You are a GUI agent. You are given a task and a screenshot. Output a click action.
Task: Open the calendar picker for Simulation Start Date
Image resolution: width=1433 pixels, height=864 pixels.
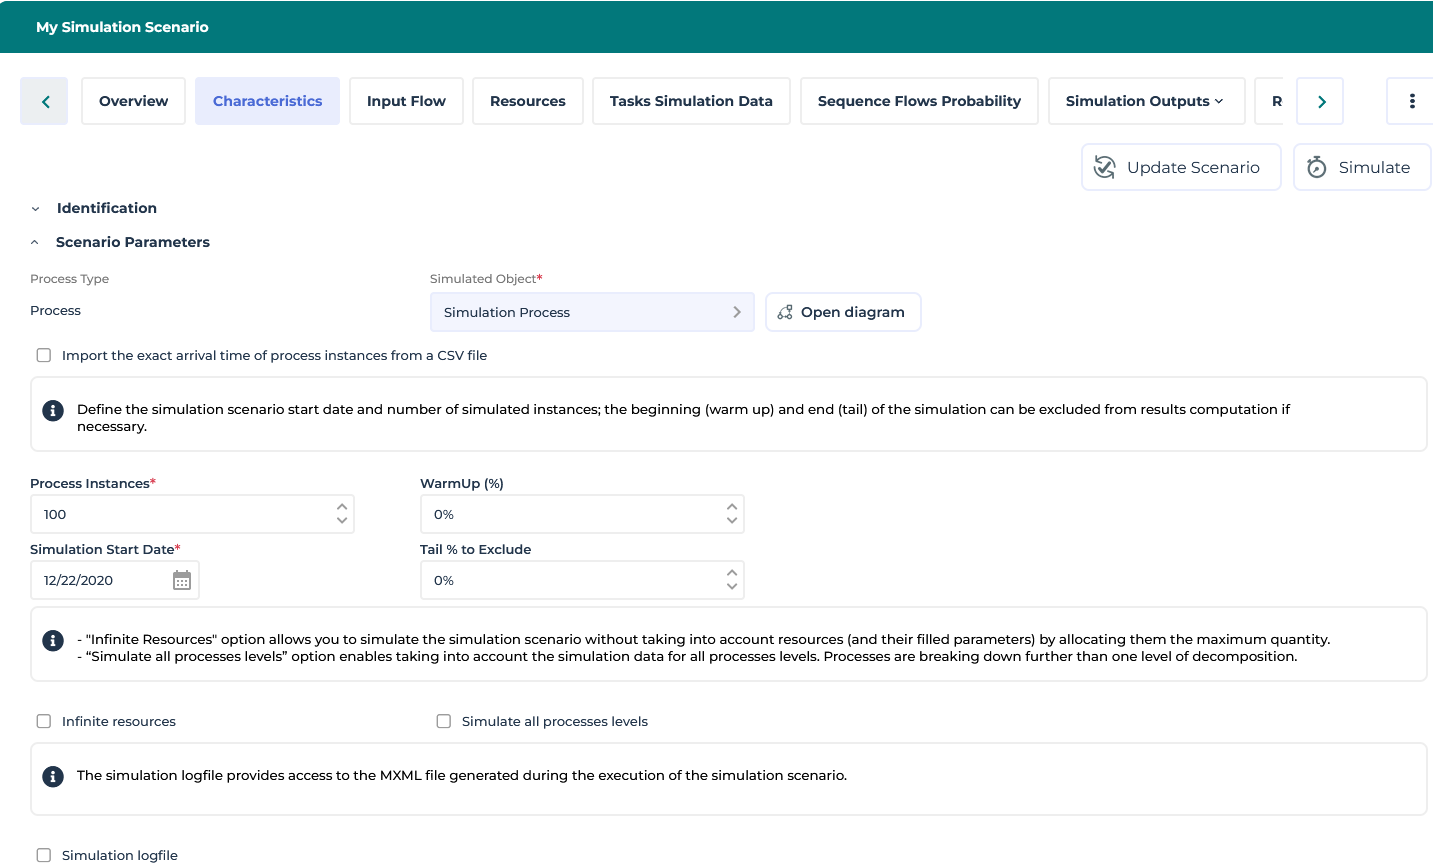pyautogui.click(x=182, y=580)
